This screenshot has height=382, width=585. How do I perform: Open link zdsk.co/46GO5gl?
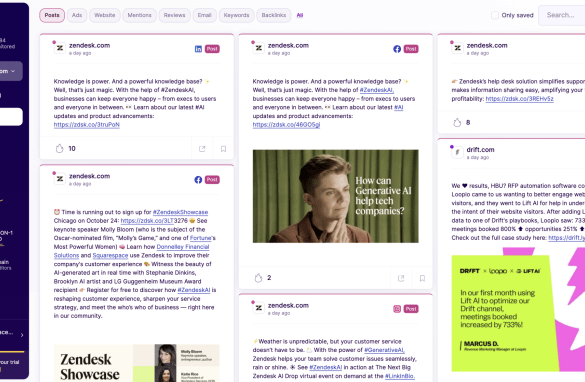pos(286,125)
